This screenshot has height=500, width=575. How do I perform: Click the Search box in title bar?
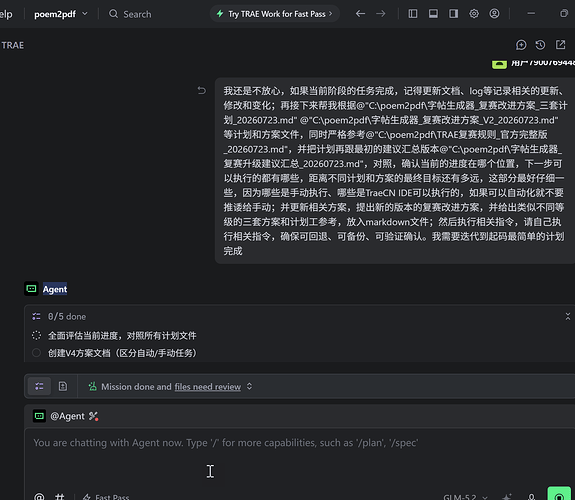click(x=130, y=14)
